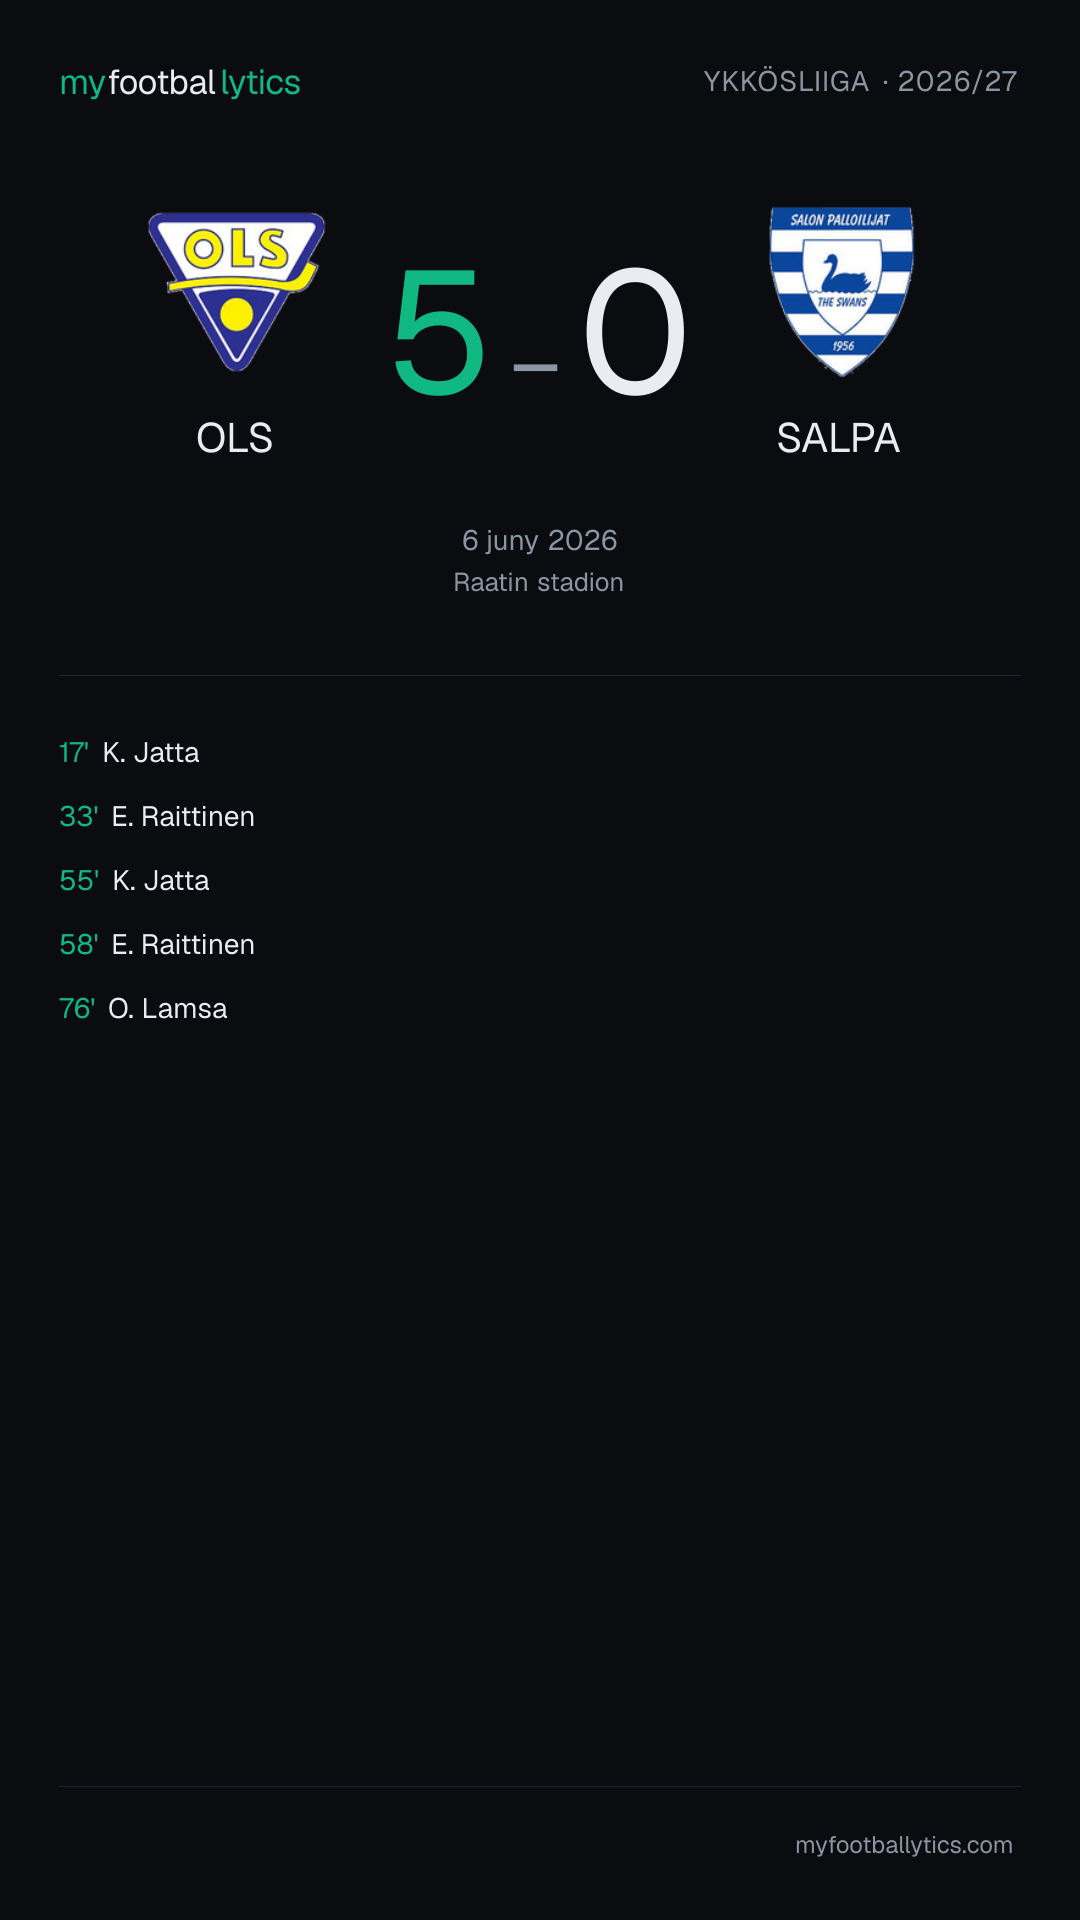Click the OLS team name

pyautogui.click(x=234, y=438)
